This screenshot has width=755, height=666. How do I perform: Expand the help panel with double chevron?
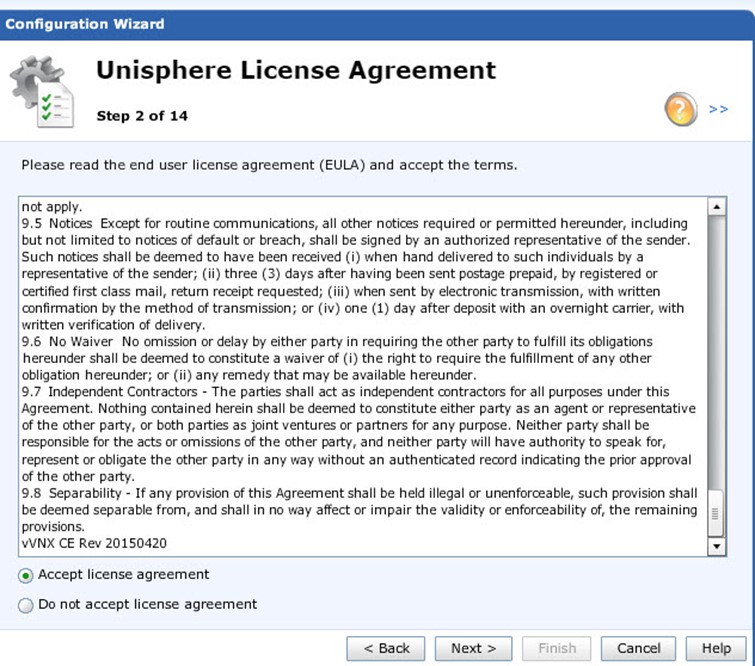718,109
